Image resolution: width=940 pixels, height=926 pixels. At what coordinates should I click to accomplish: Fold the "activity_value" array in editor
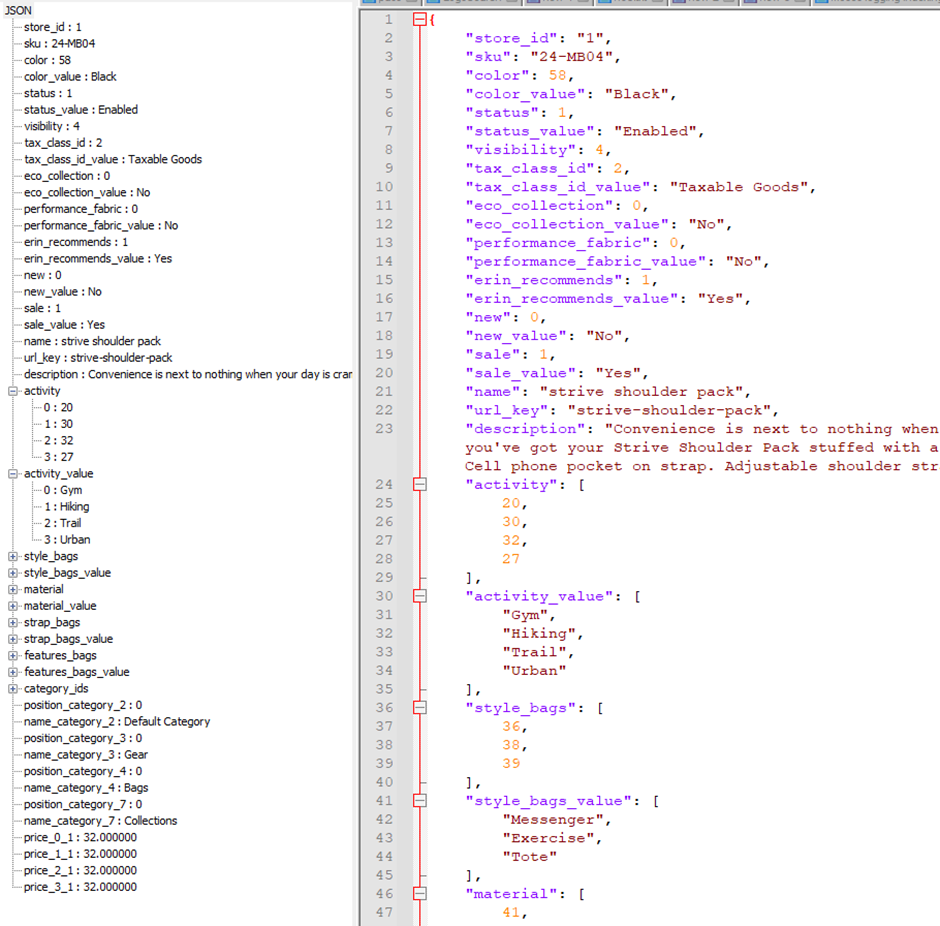420,597
